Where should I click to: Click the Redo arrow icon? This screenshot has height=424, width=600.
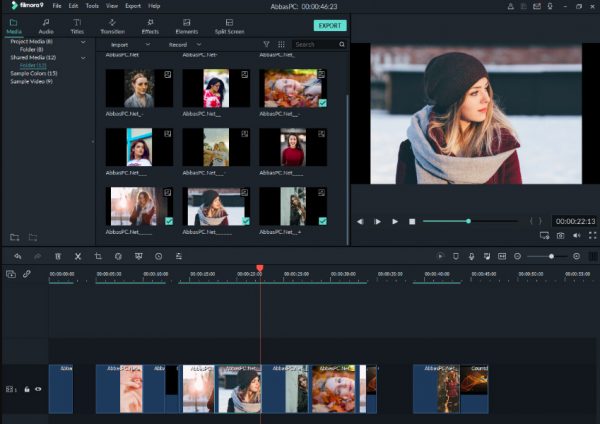[38, 256]
